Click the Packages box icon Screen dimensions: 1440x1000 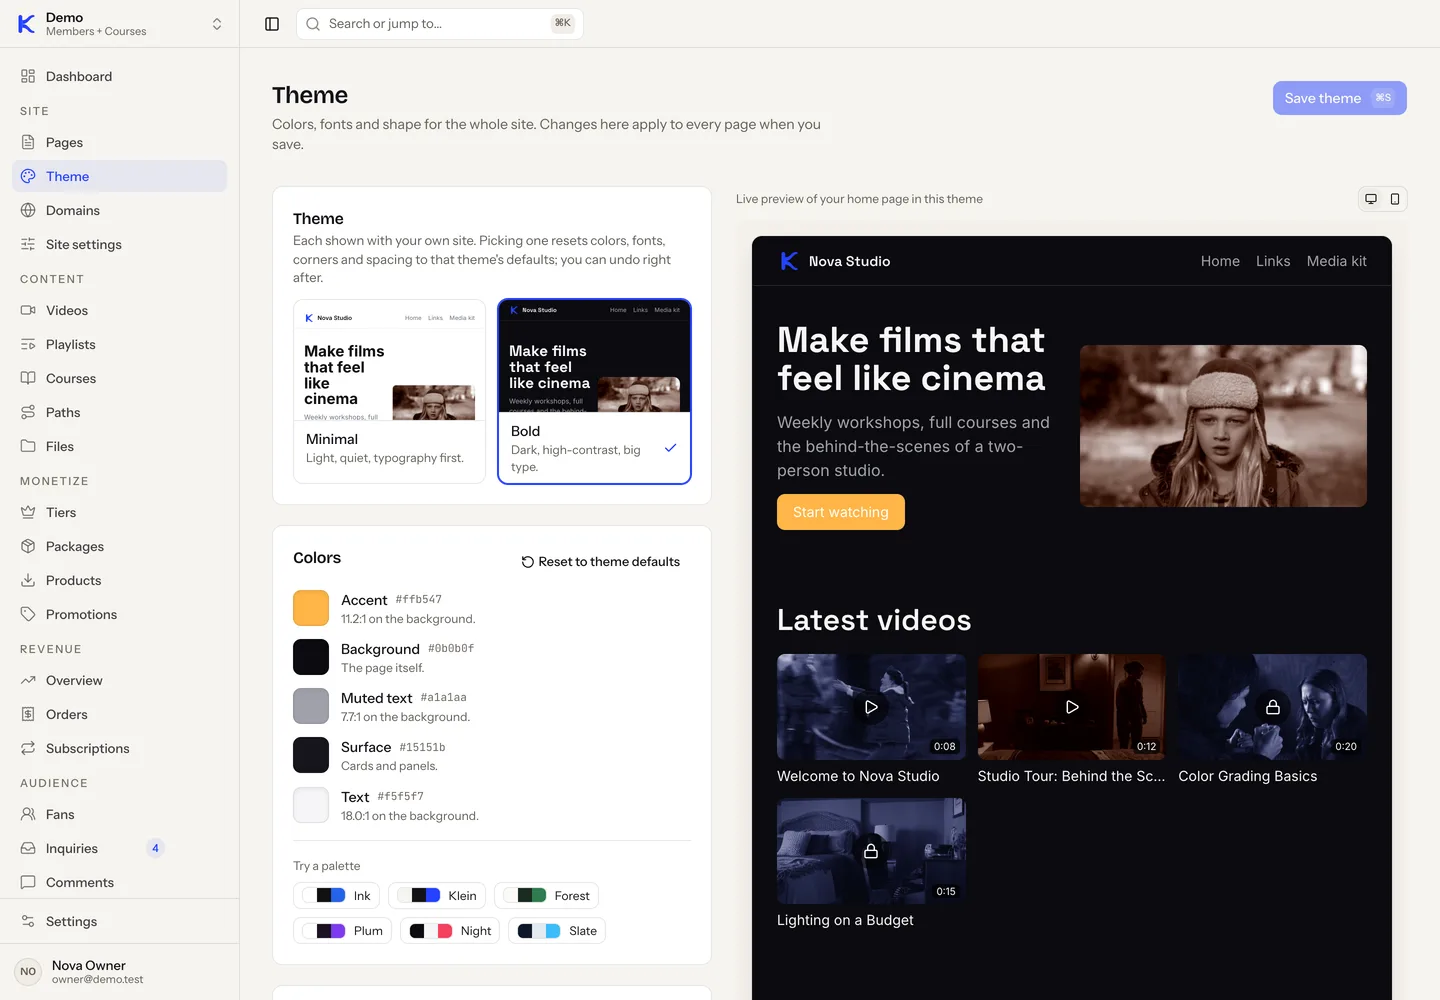pos(28,546)
